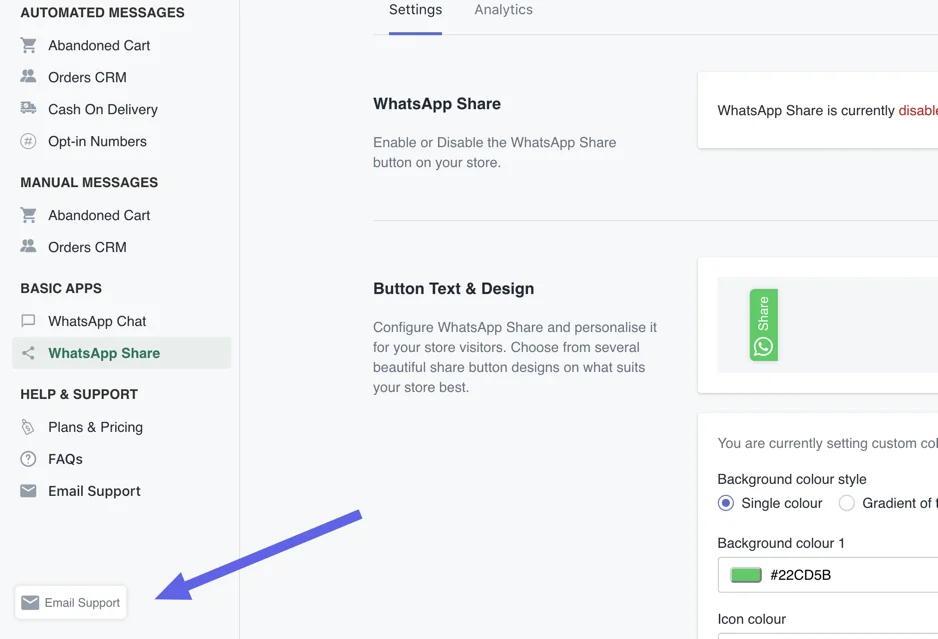Click the Opt-in Numbers hash icon
The image size is (938, 639).
coord(28,141)
